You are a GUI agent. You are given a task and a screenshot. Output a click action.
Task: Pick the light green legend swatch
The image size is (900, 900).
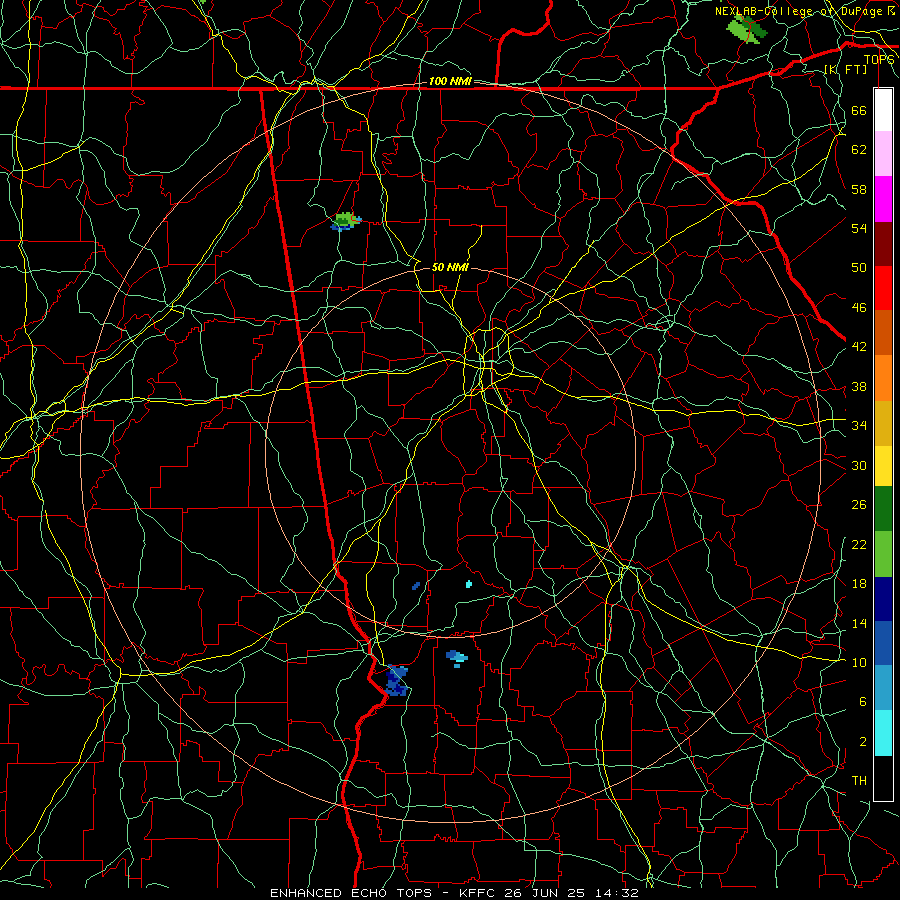(x=883, y=554)
